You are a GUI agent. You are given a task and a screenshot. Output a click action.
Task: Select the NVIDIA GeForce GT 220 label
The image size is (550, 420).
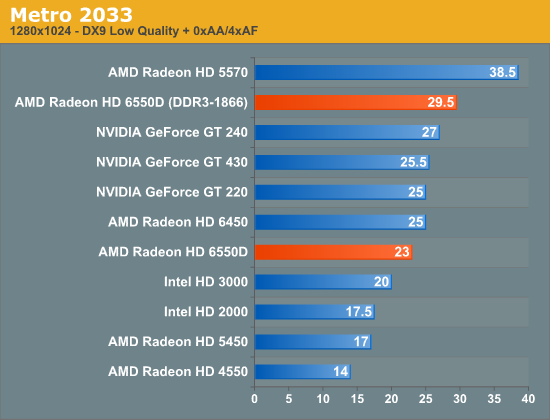coord(172,192)
